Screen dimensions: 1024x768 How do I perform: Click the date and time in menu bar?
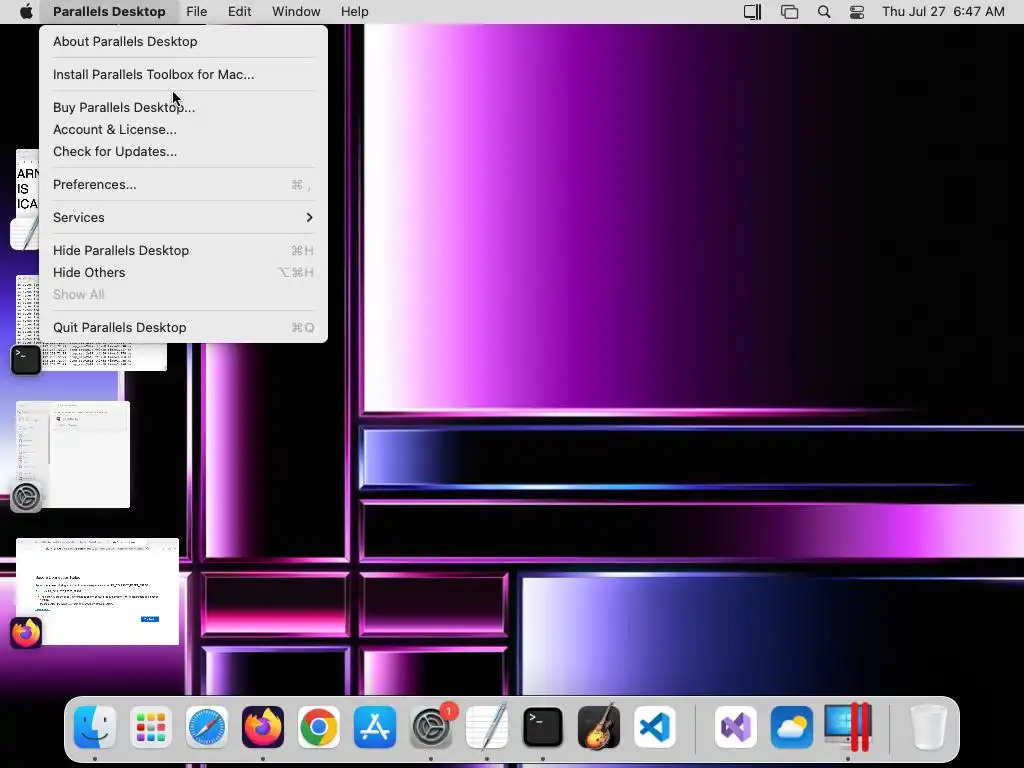(943, 12)
